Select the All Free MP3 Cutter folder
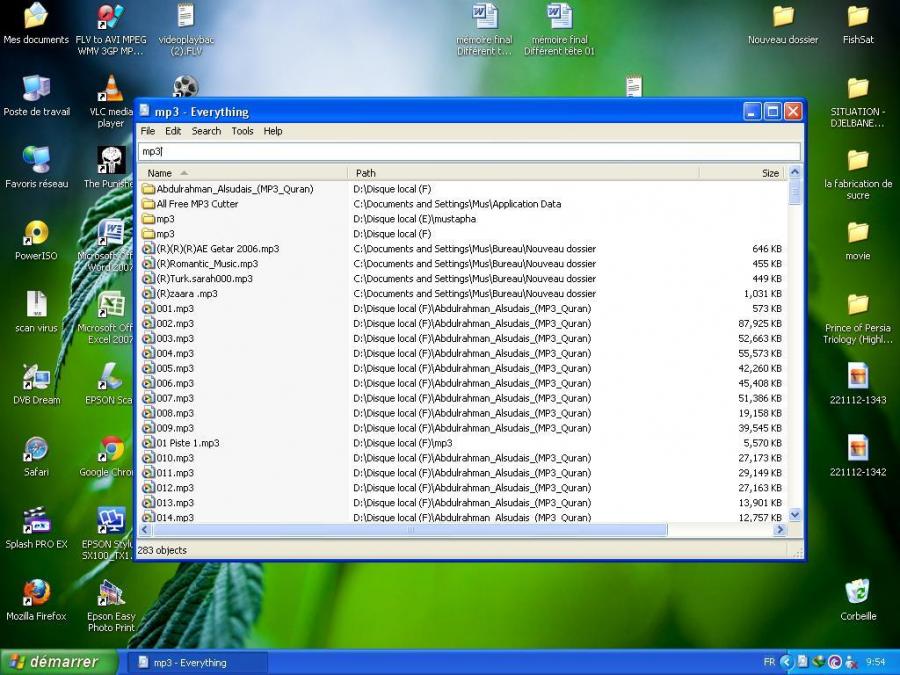This screenshot has width=900, height=675. (x=197, y=204)
